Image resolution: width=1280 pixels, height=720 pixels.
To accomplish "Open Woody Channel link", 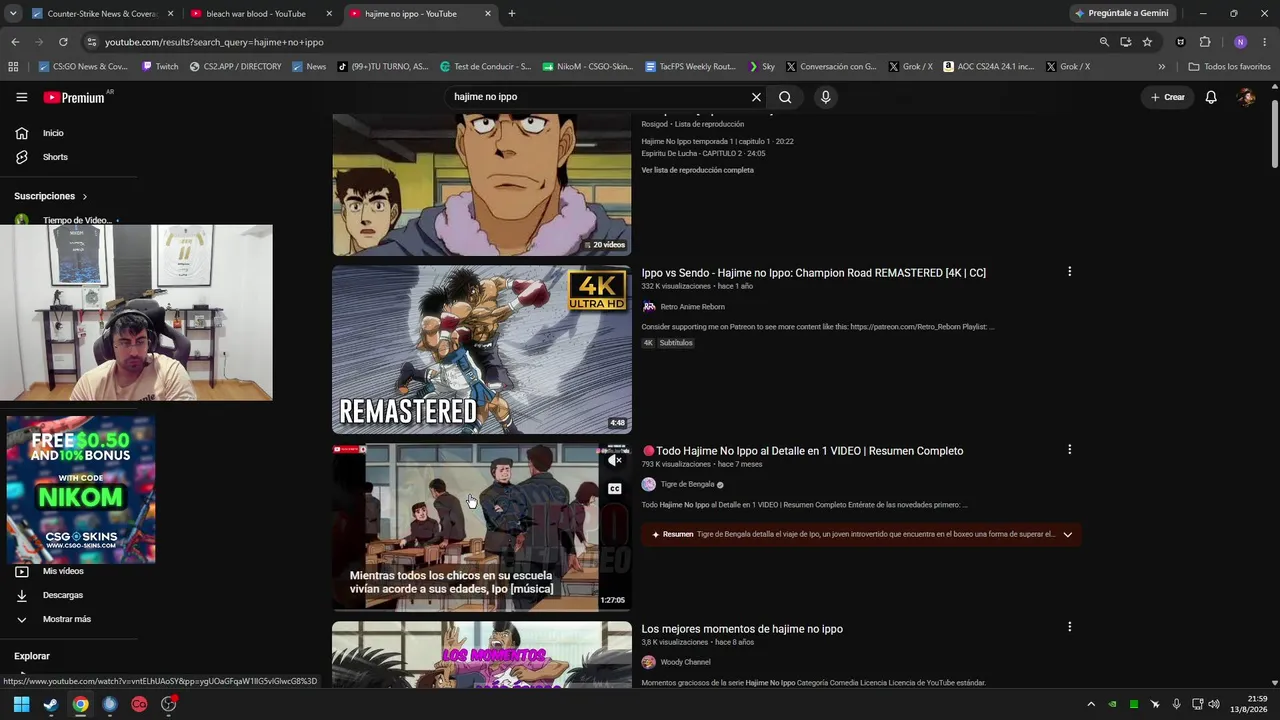I will click(685, 662).
